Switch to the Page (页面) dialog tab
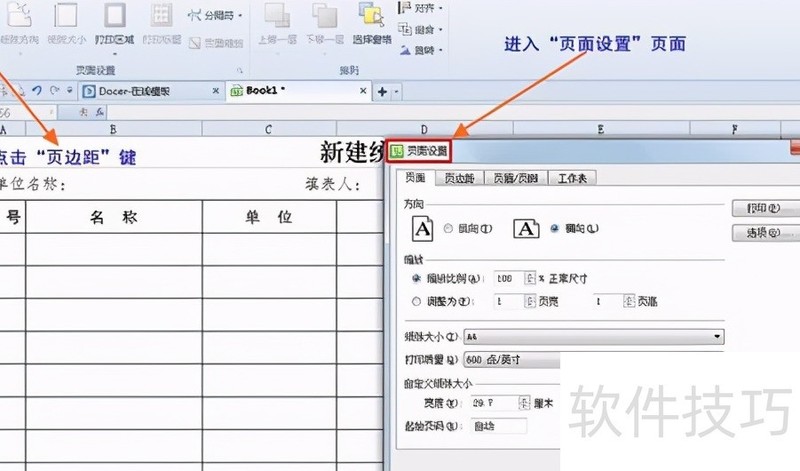Screen dimensions: 800x471 tap(415, 177)
